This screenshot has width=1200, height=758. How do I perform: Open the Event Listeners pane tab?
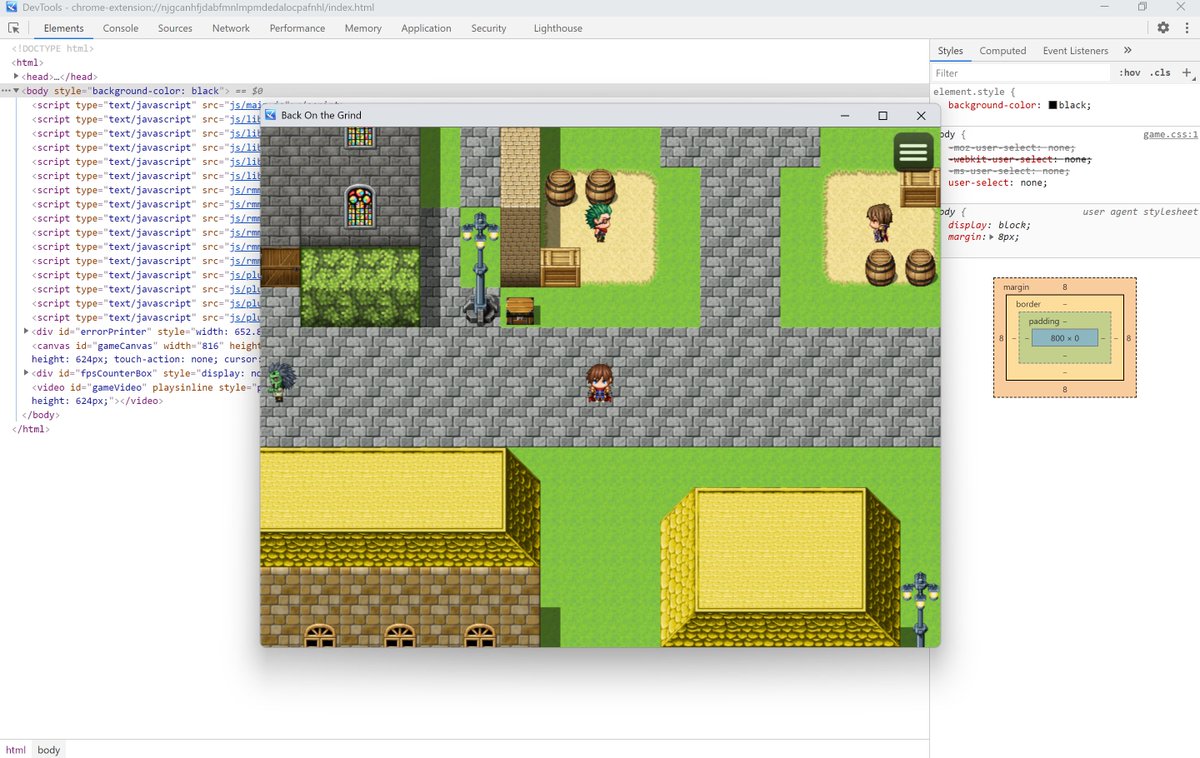click(x=1075, y=50)
